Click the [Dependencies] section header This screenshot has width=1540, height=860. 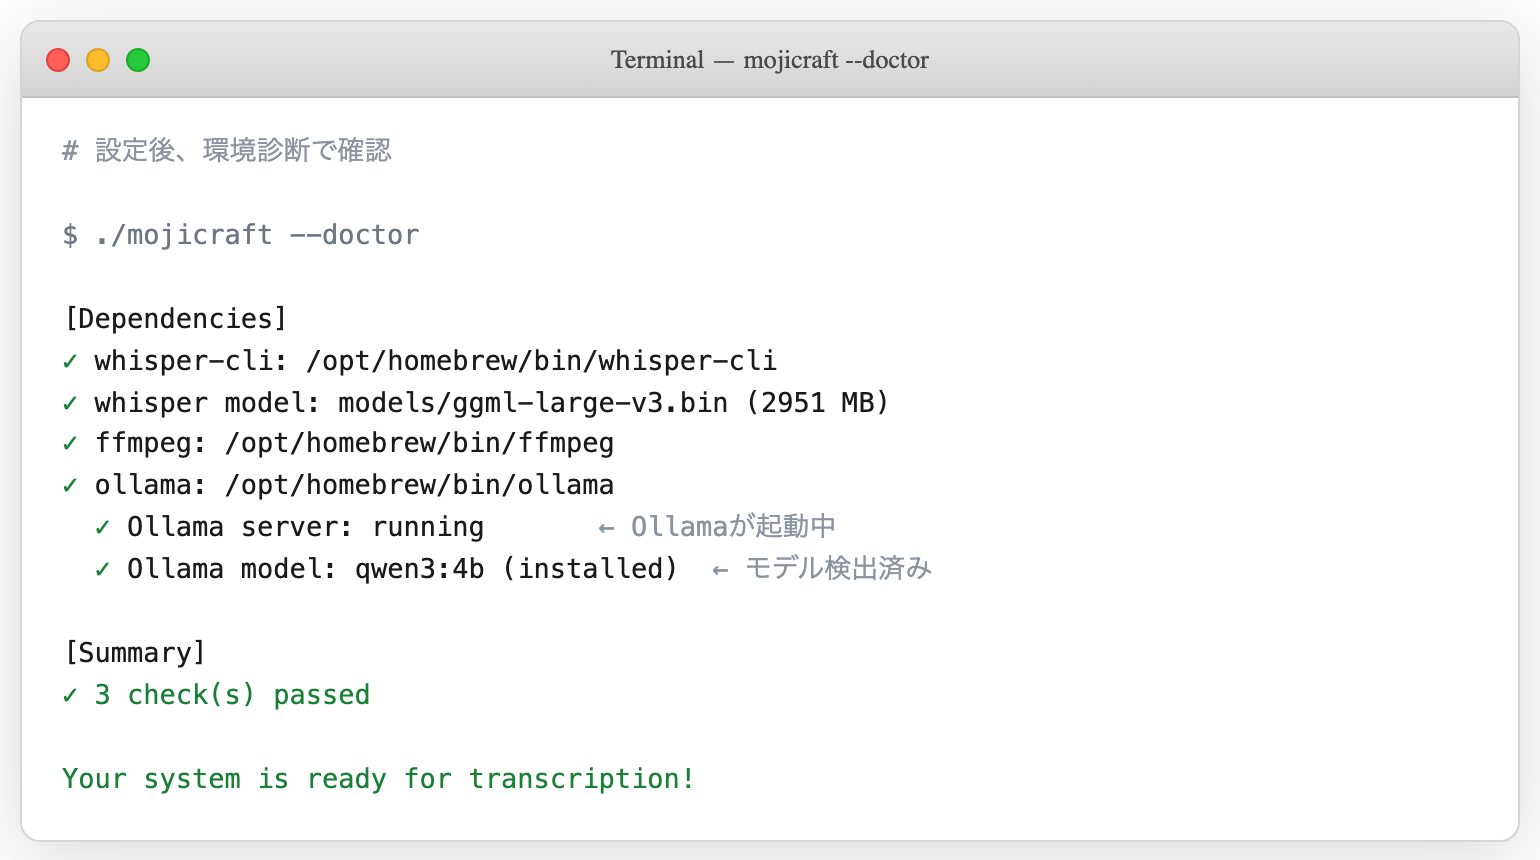click(176, 319)
